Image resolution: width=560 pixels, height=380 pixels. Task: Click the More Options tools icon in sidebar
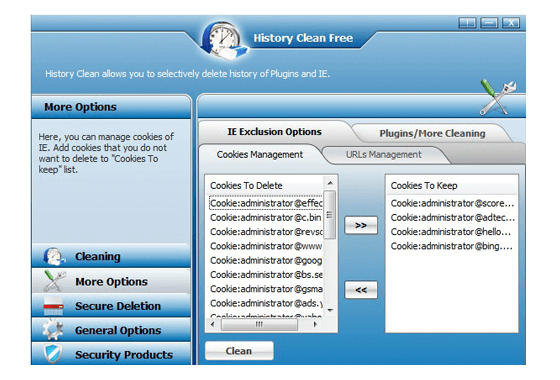(x=54, y=281)
